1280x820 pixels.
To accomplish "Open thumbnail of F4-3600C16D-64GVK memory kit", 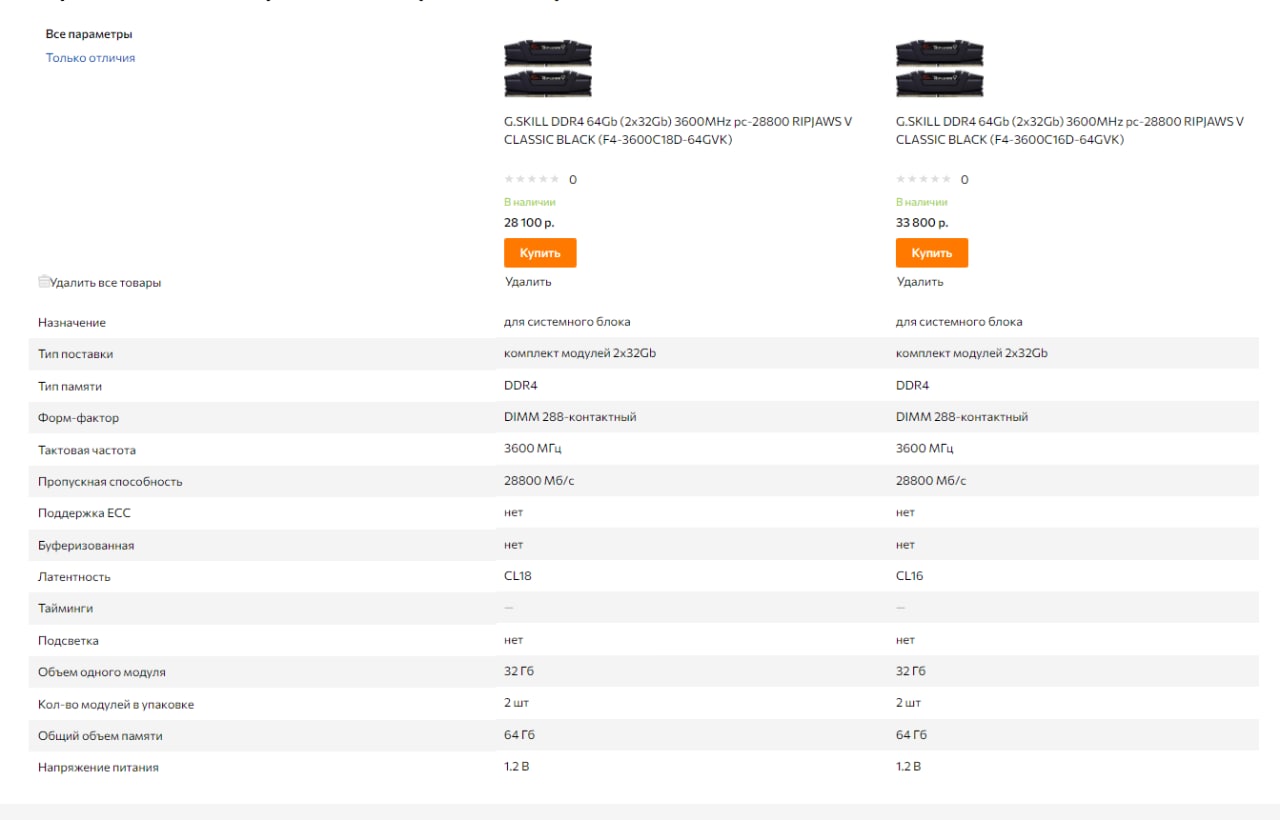I will (x=940, y=68).
